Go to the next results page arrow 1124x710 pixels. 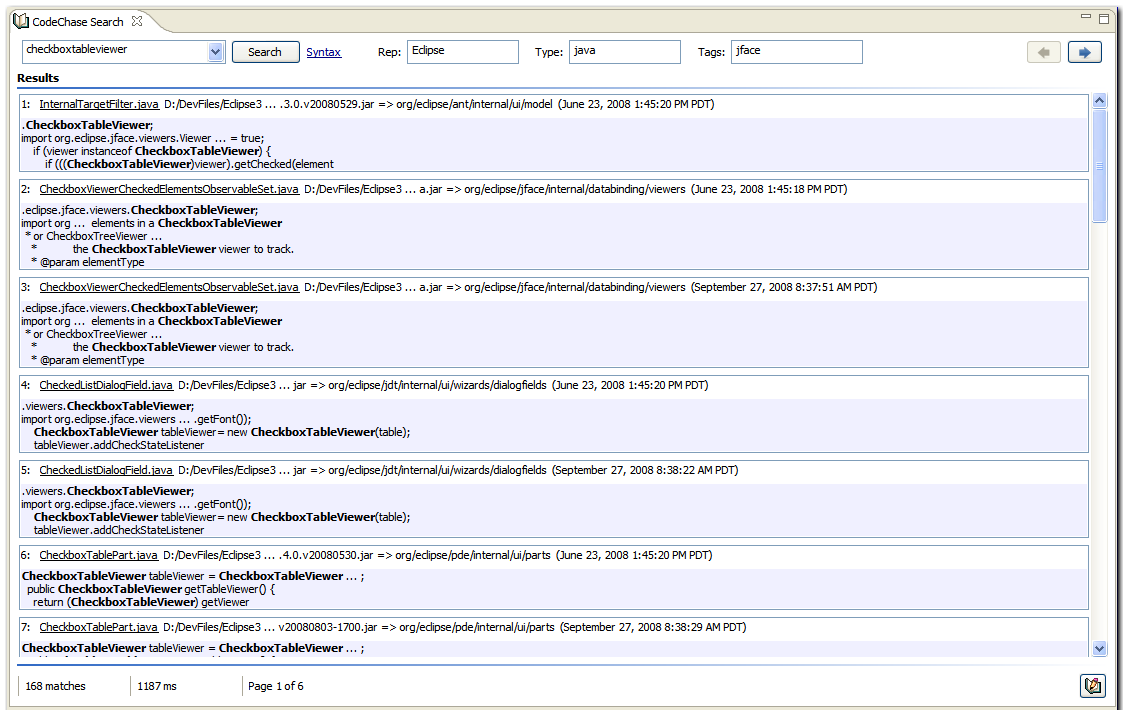pos(1085,52)
